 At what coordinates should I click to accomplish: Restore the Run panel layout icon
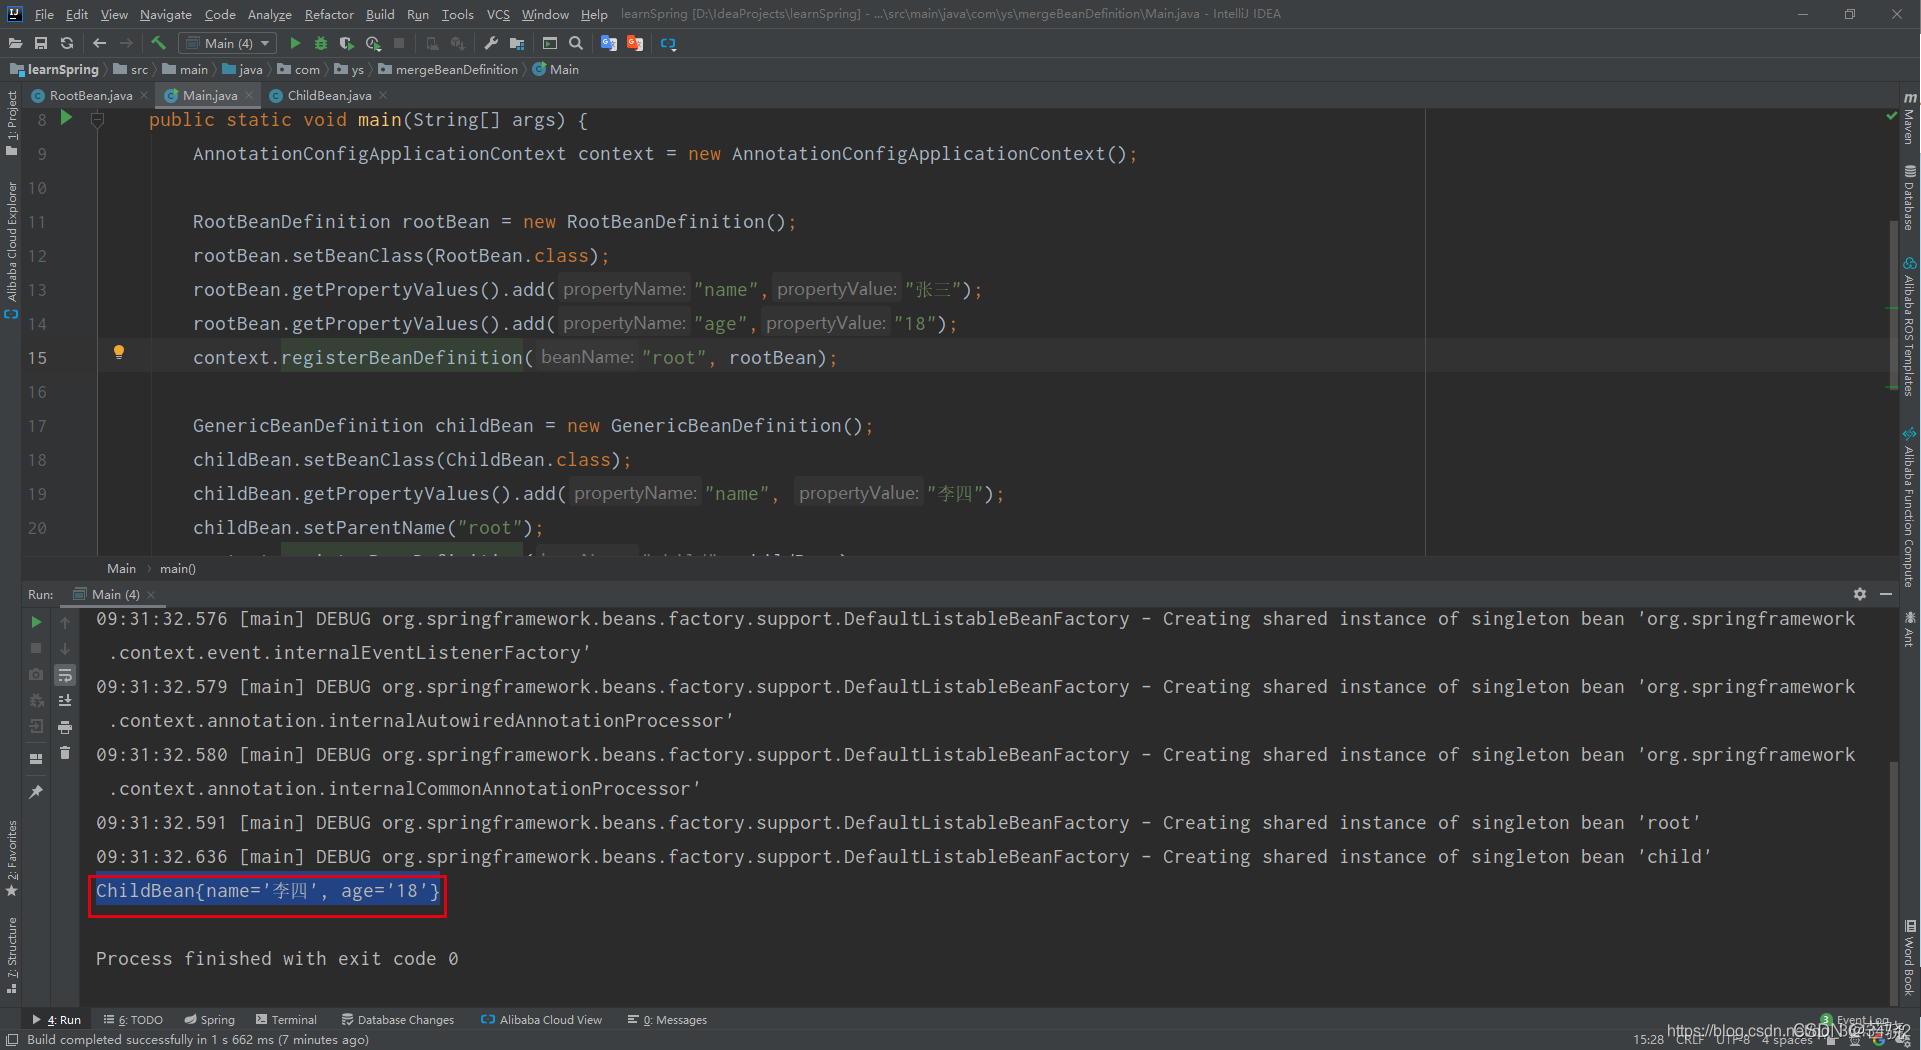36,759
